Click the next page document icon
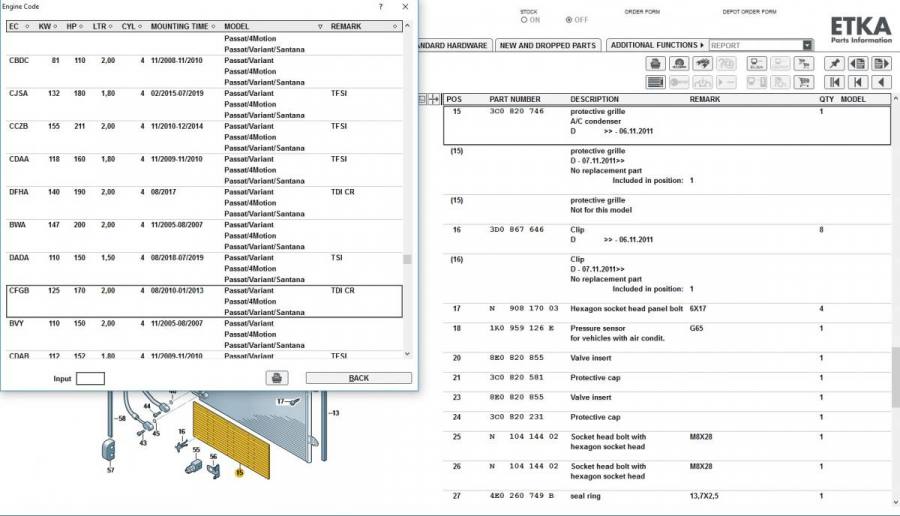900x516 pixels. coord(881,64)
